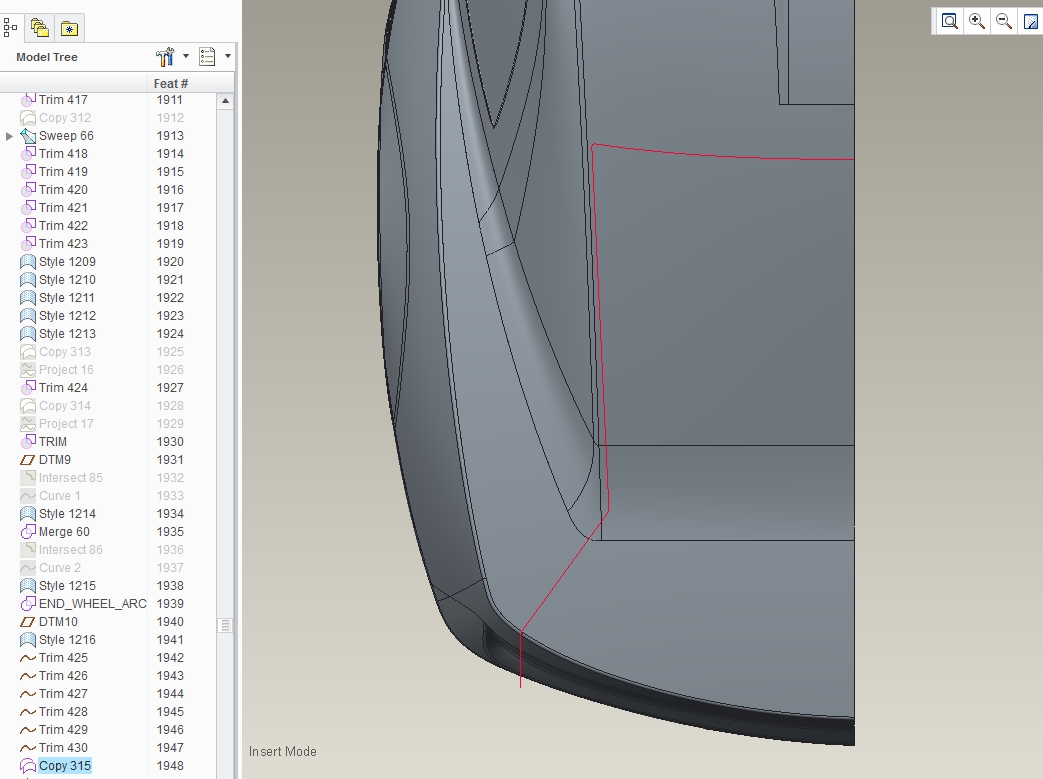This screenshot has width=1043, height=779.
Task: Select the Intersect 86 feature
Action: tap(71, 549)
